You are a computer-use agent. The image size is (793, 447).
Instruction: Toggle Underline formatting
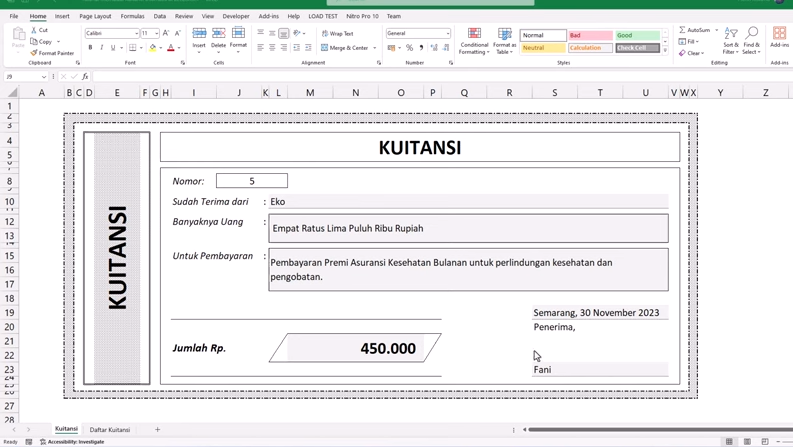pyautogui.click(x=113, y=48)
